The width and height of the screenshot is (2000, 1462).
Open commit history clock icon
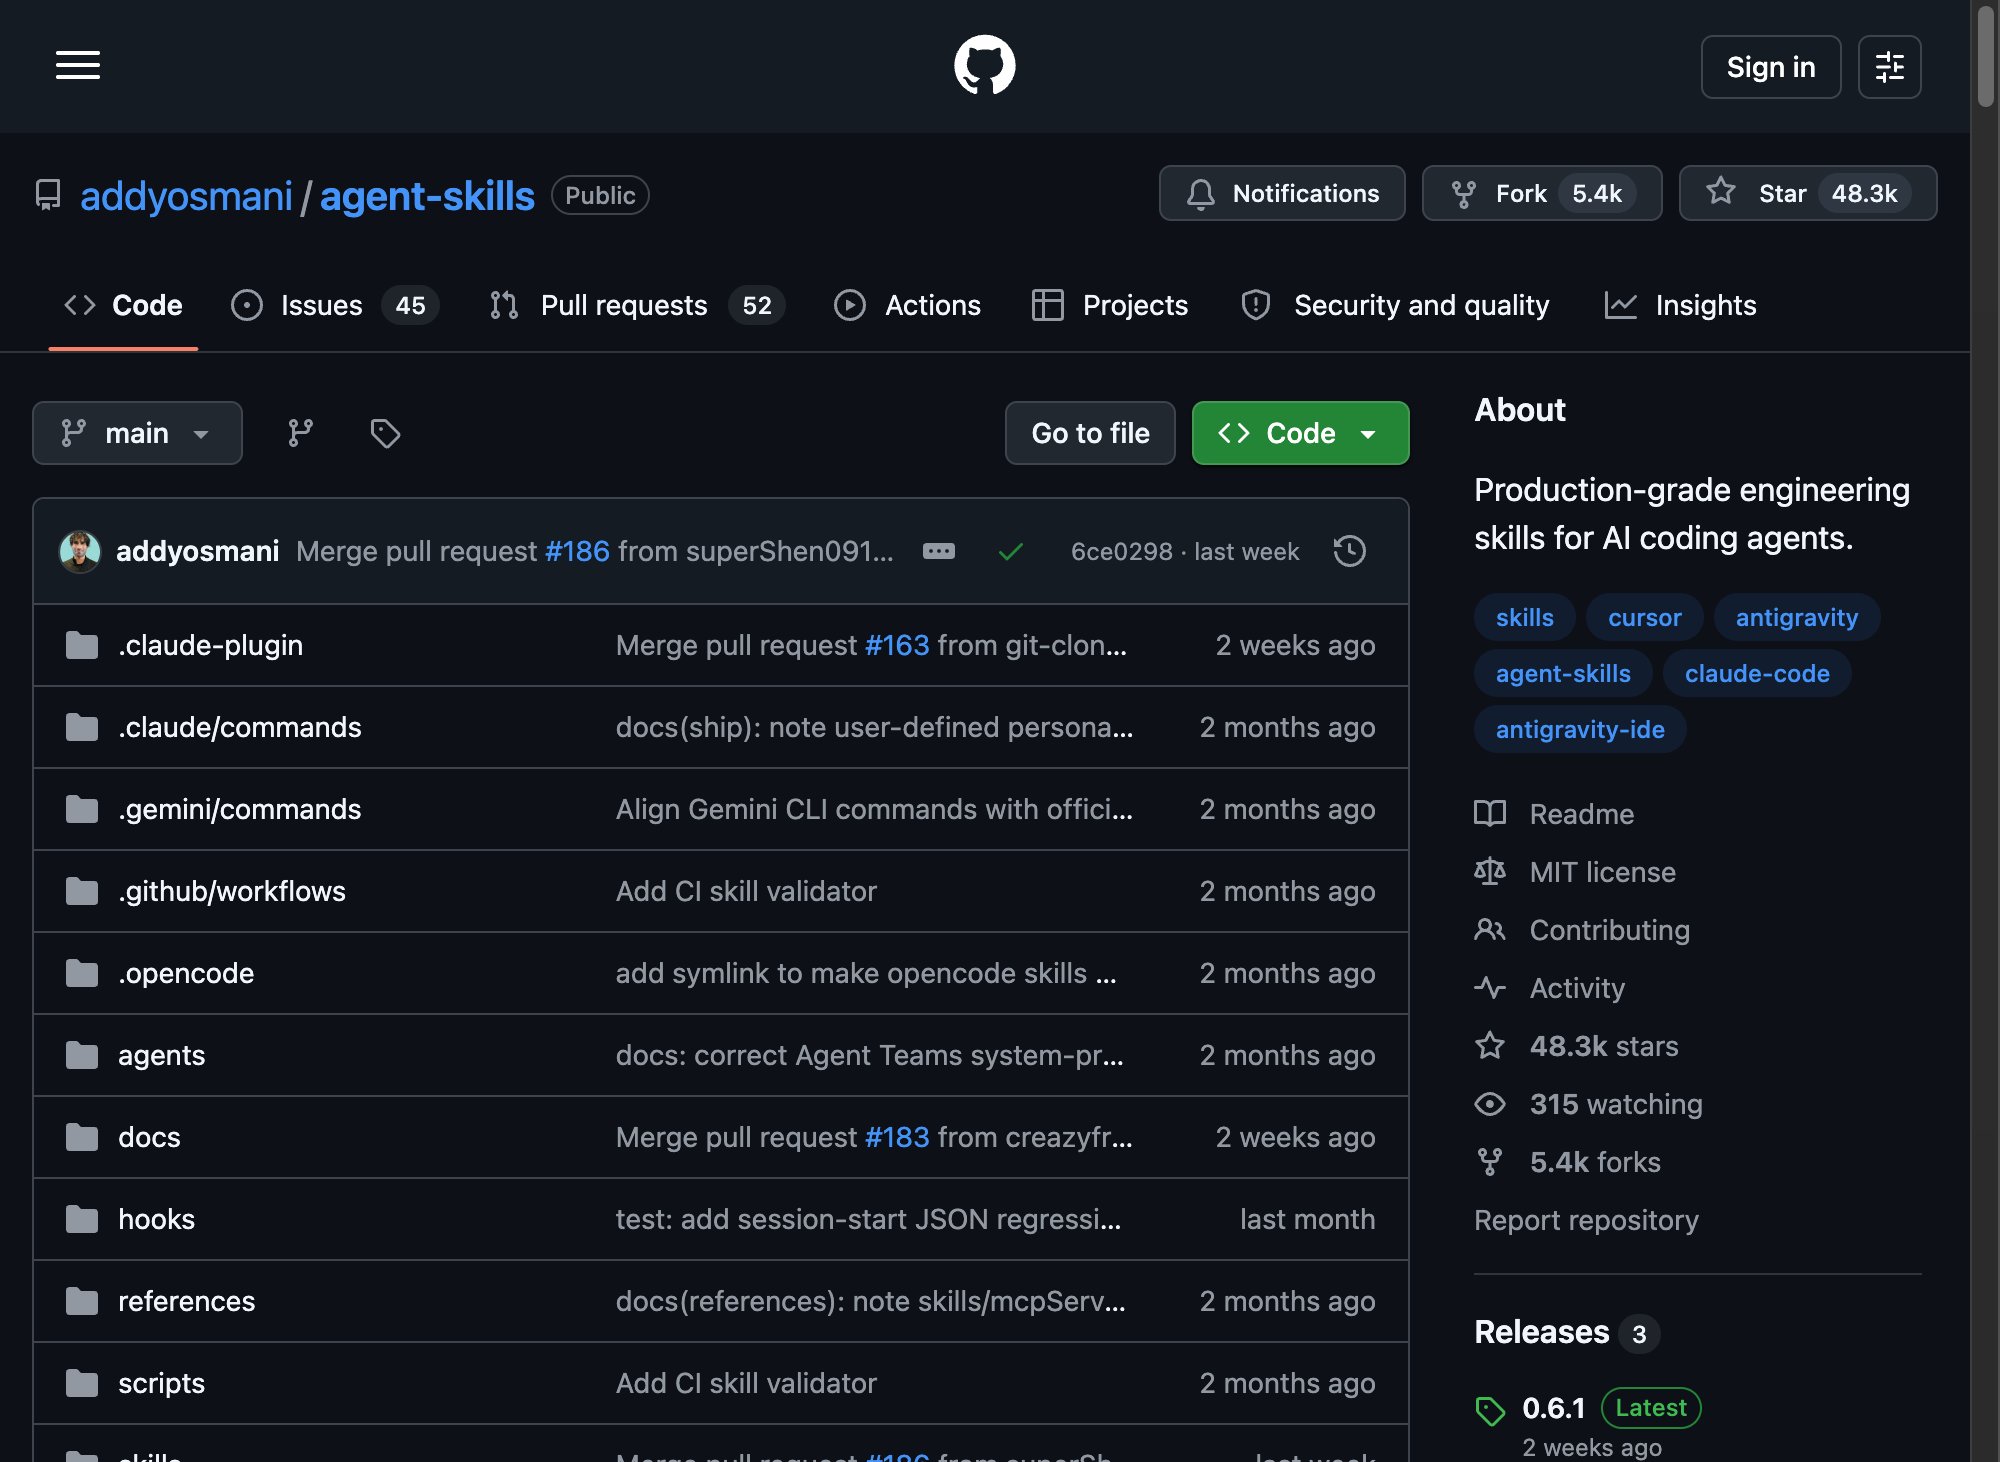tap(1350, 551)
